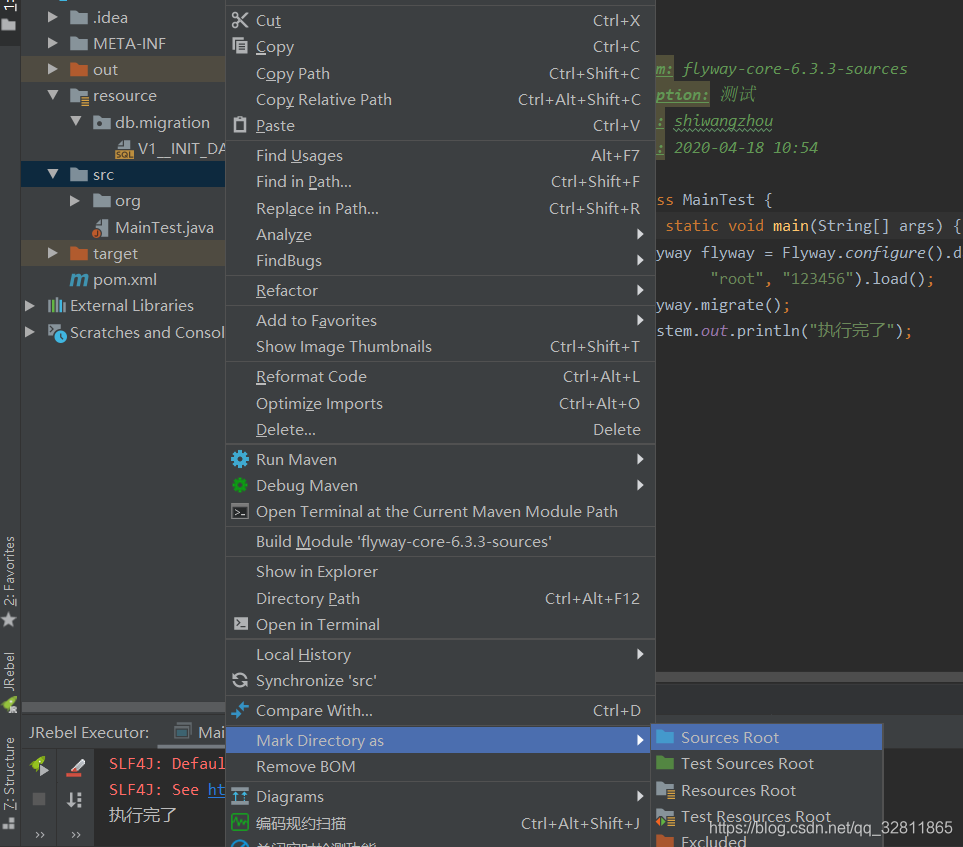Open the Z: Structure side tab
The height and width of the screenshot is (847, 963).
coord(9,781)
